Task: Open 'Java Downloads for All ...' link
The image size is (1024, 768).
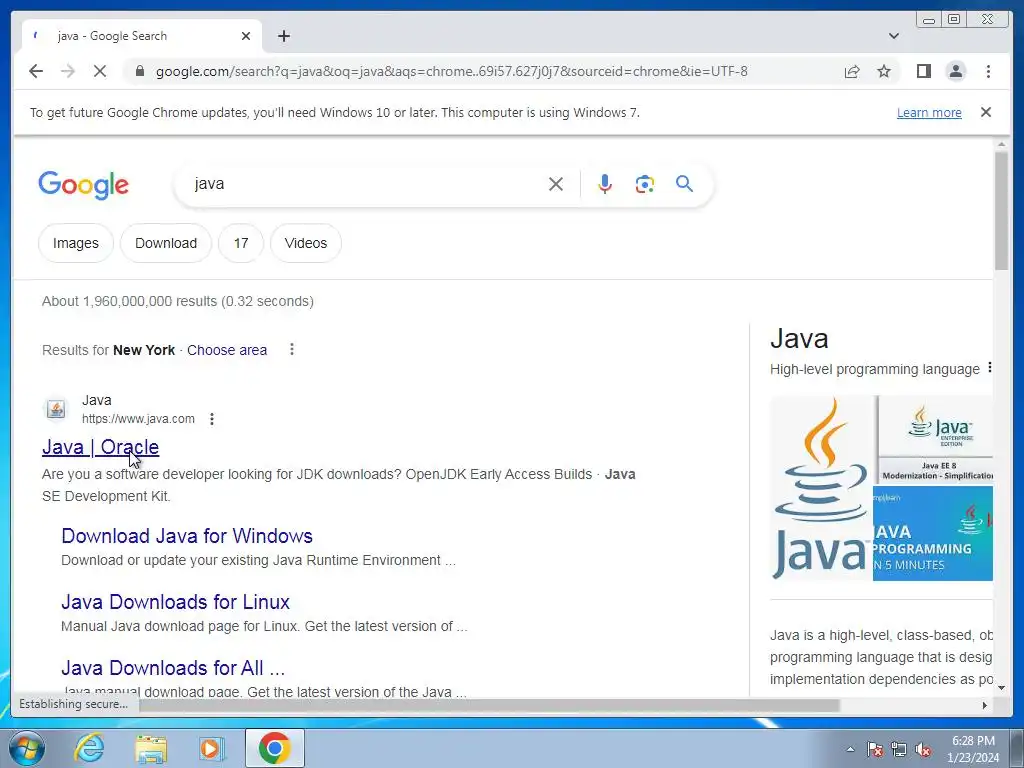Action: 173,668
